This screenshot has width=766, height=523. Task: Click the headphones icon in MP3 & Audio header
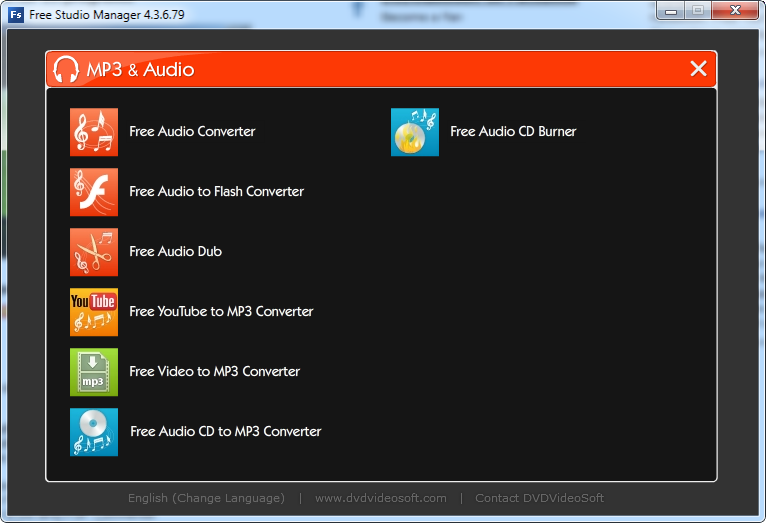(66, 69)
